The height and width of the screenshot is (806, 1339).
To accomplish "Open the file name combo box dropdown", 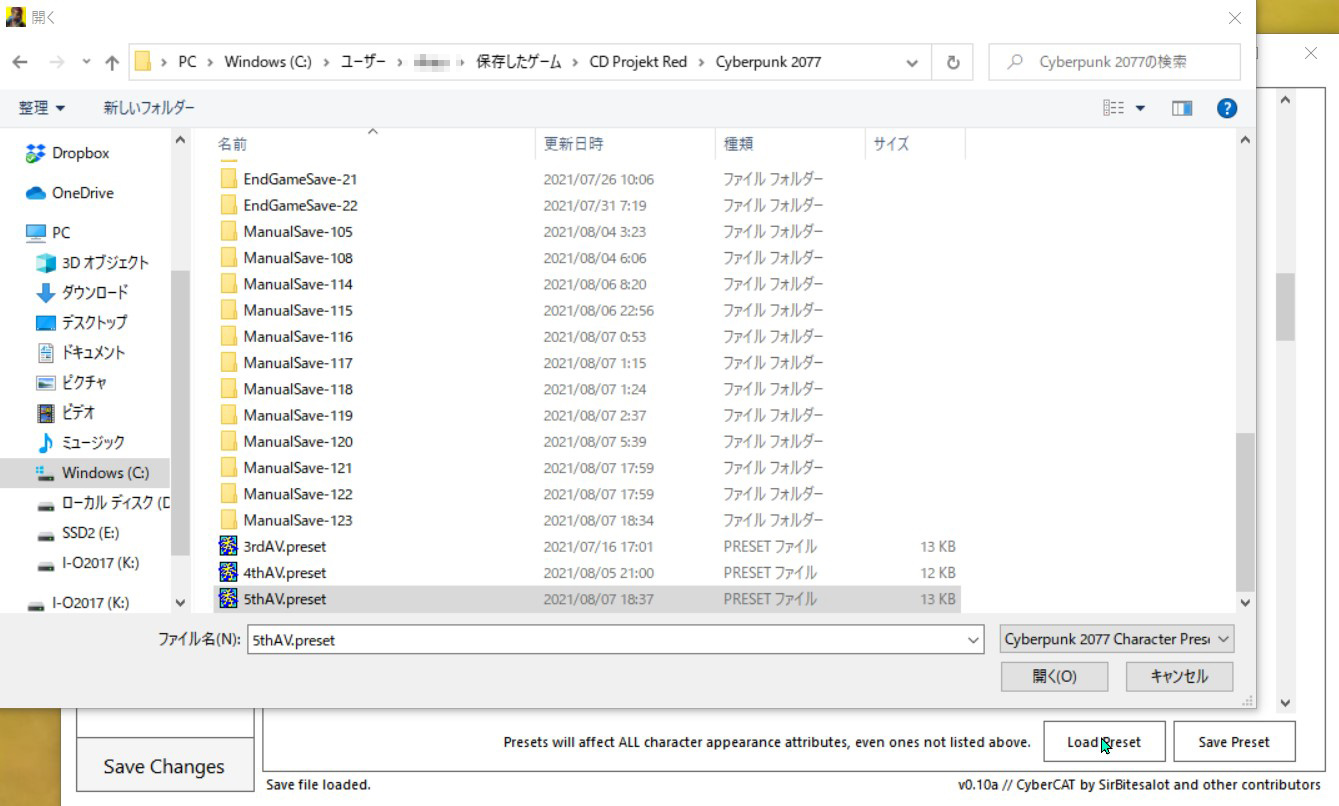I will pos(973,640).
